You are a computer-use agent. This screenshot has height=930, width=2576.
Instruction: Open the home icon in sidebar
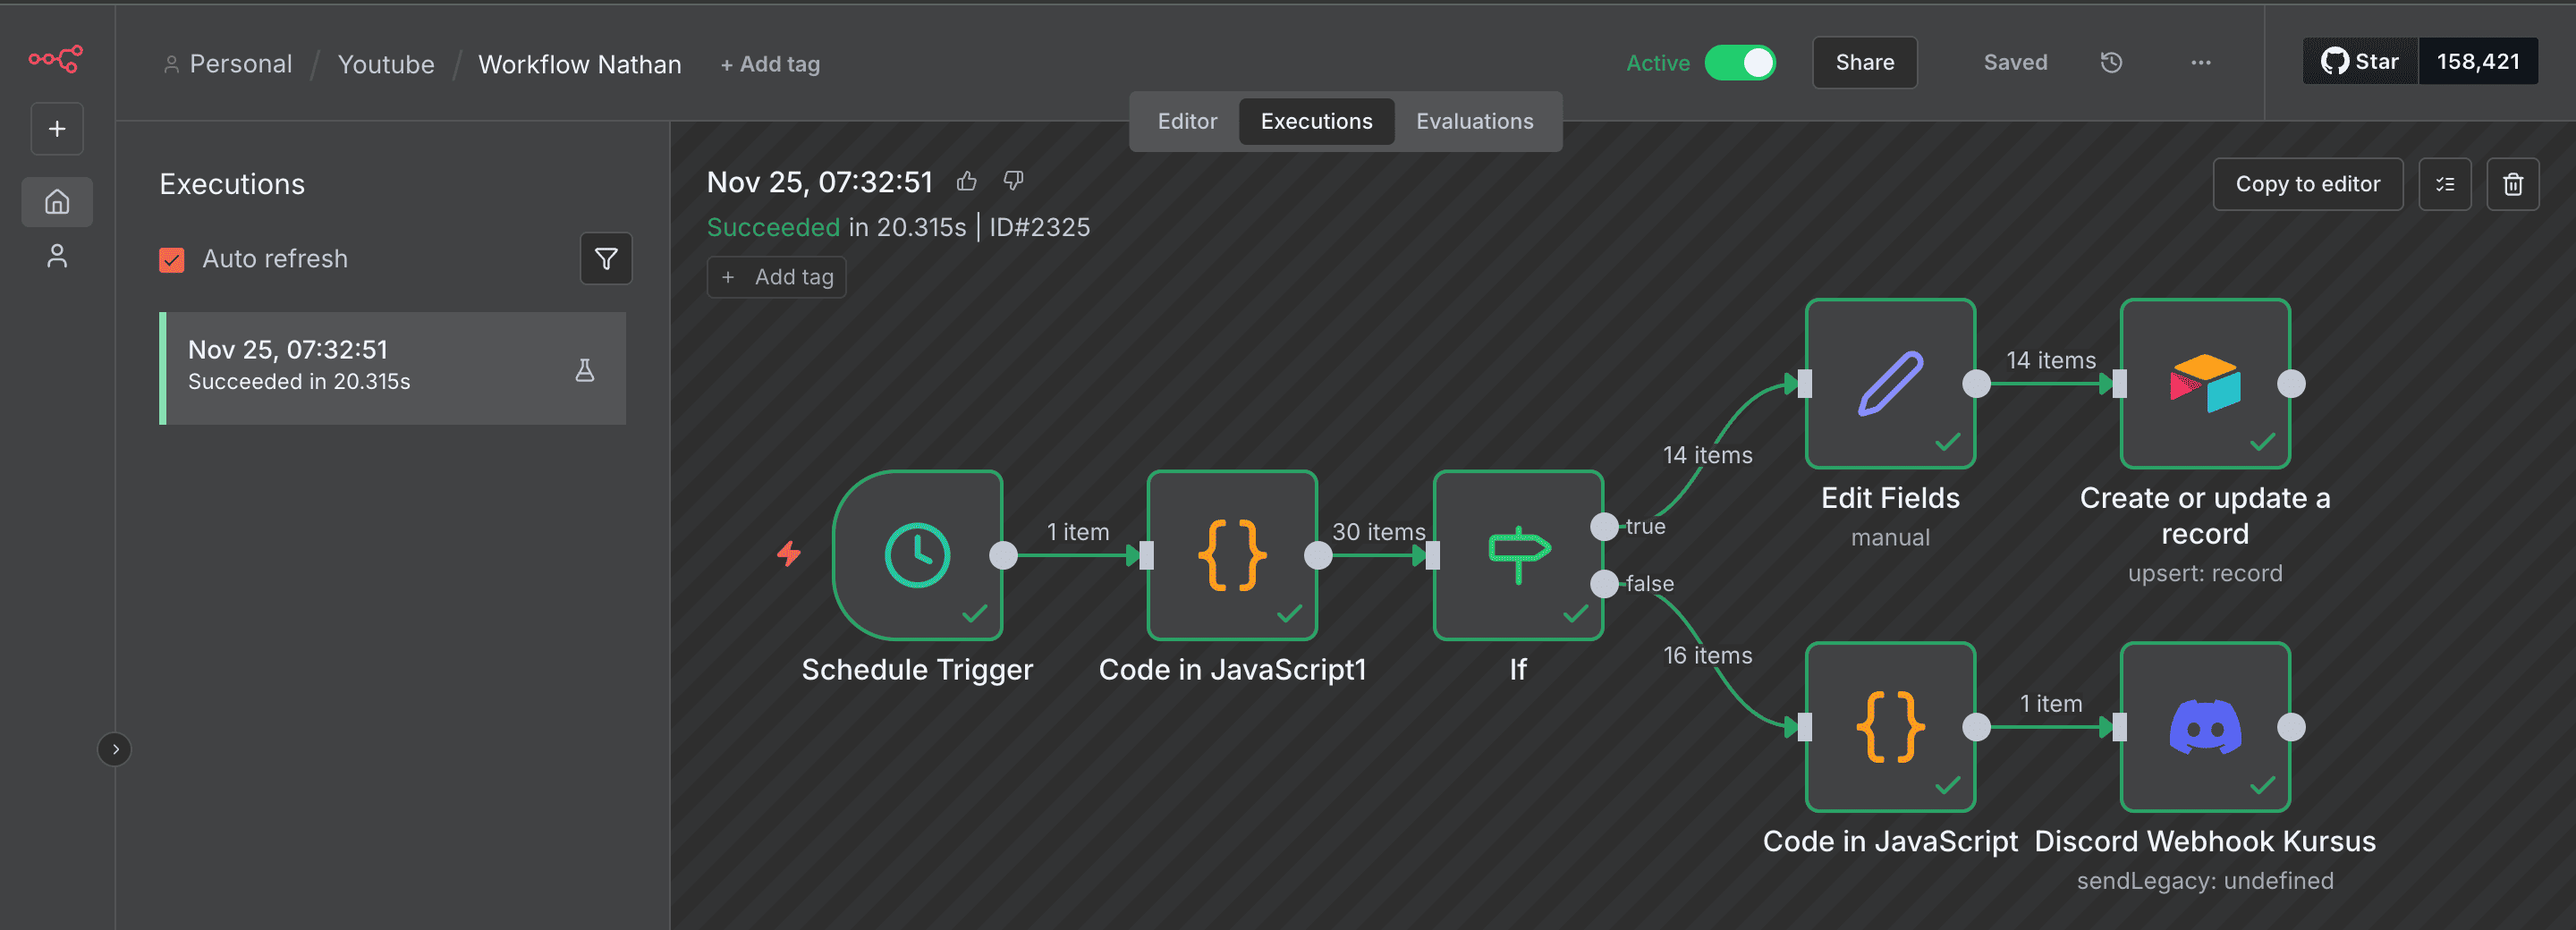pos(57,202)
